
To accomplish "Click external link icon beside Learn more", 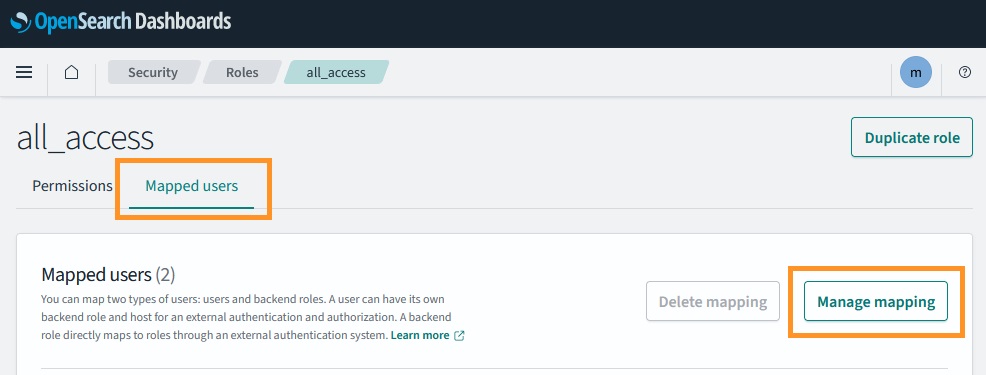I will click(459, 335).
